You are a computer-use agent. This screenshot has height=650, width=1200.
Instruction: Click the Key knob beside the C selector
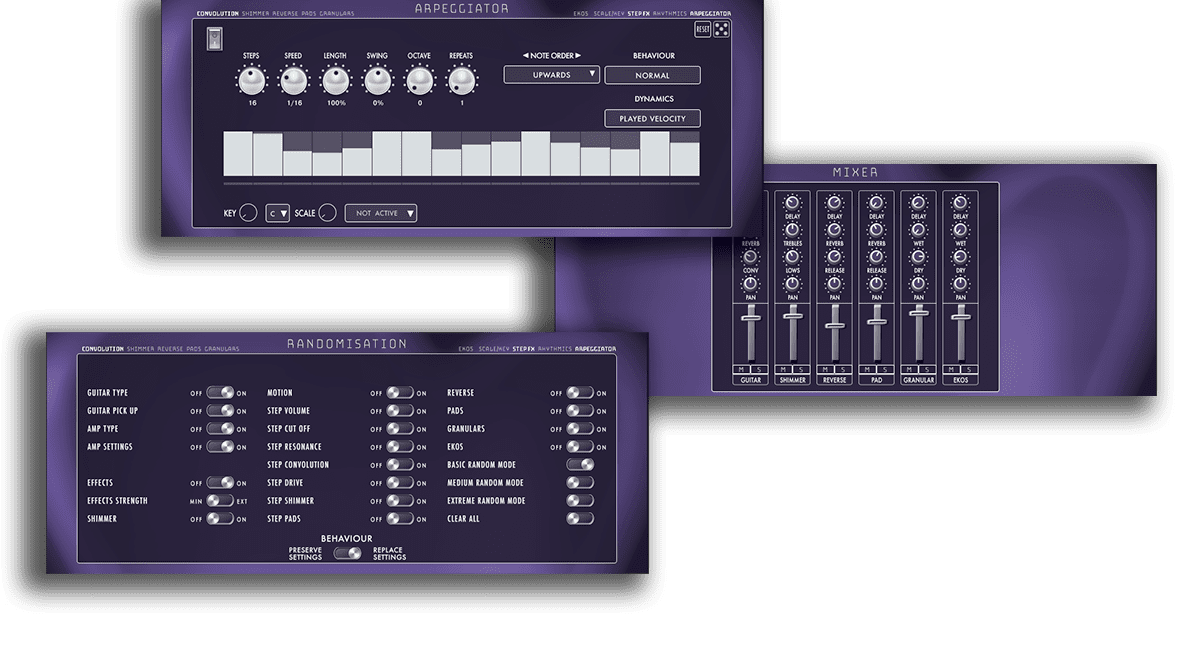[248, 213]
